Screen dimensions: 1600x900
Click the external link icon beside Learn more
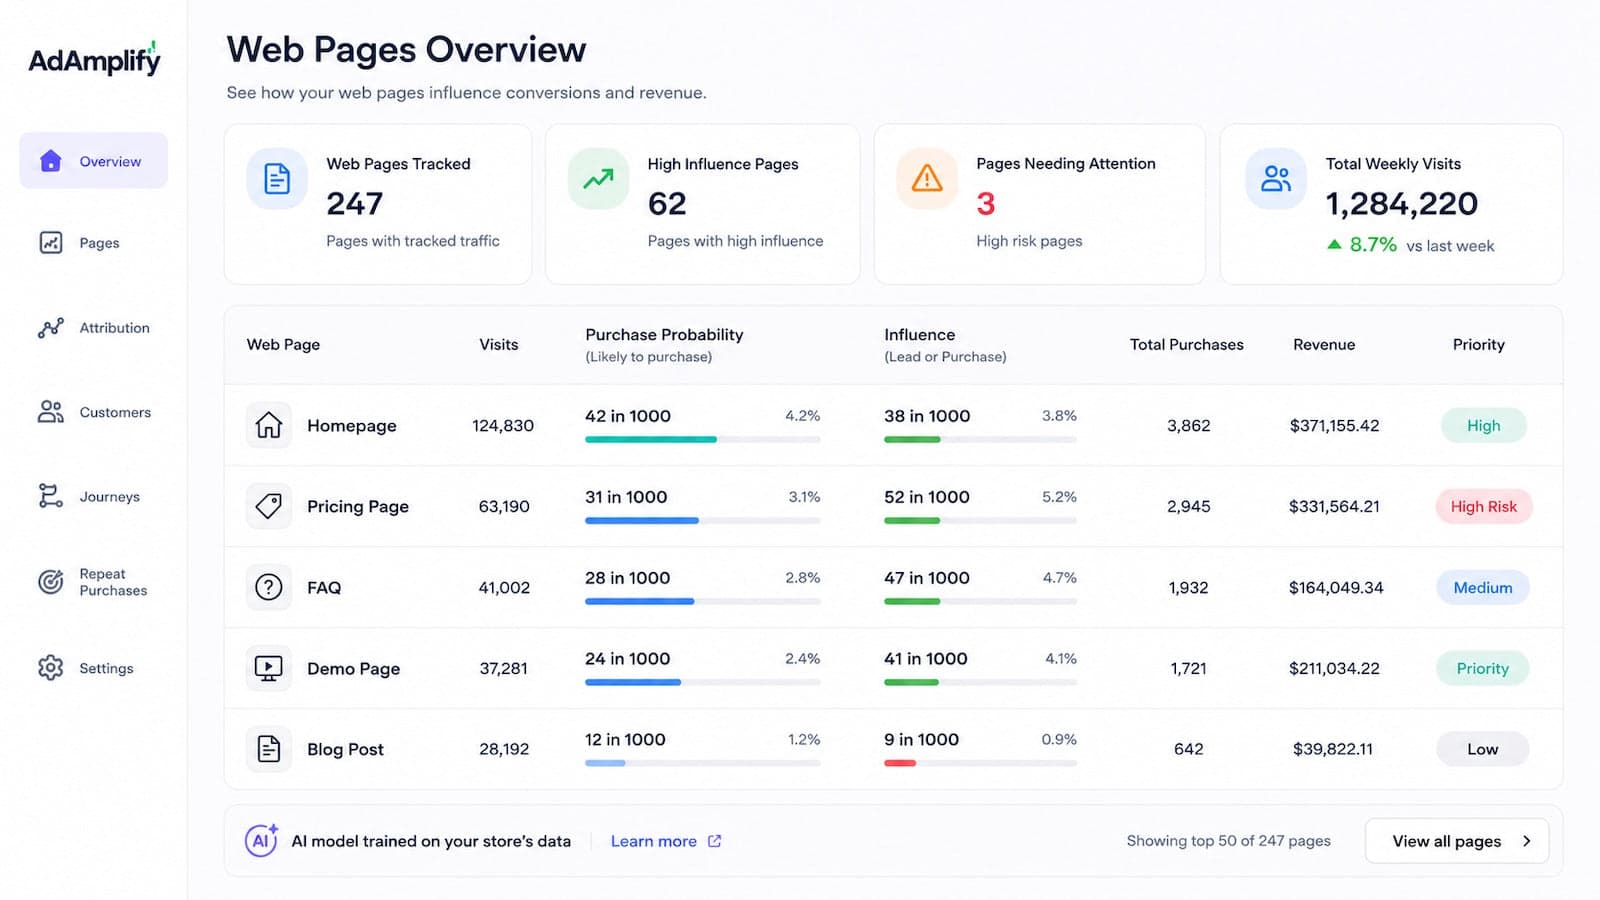714,841
